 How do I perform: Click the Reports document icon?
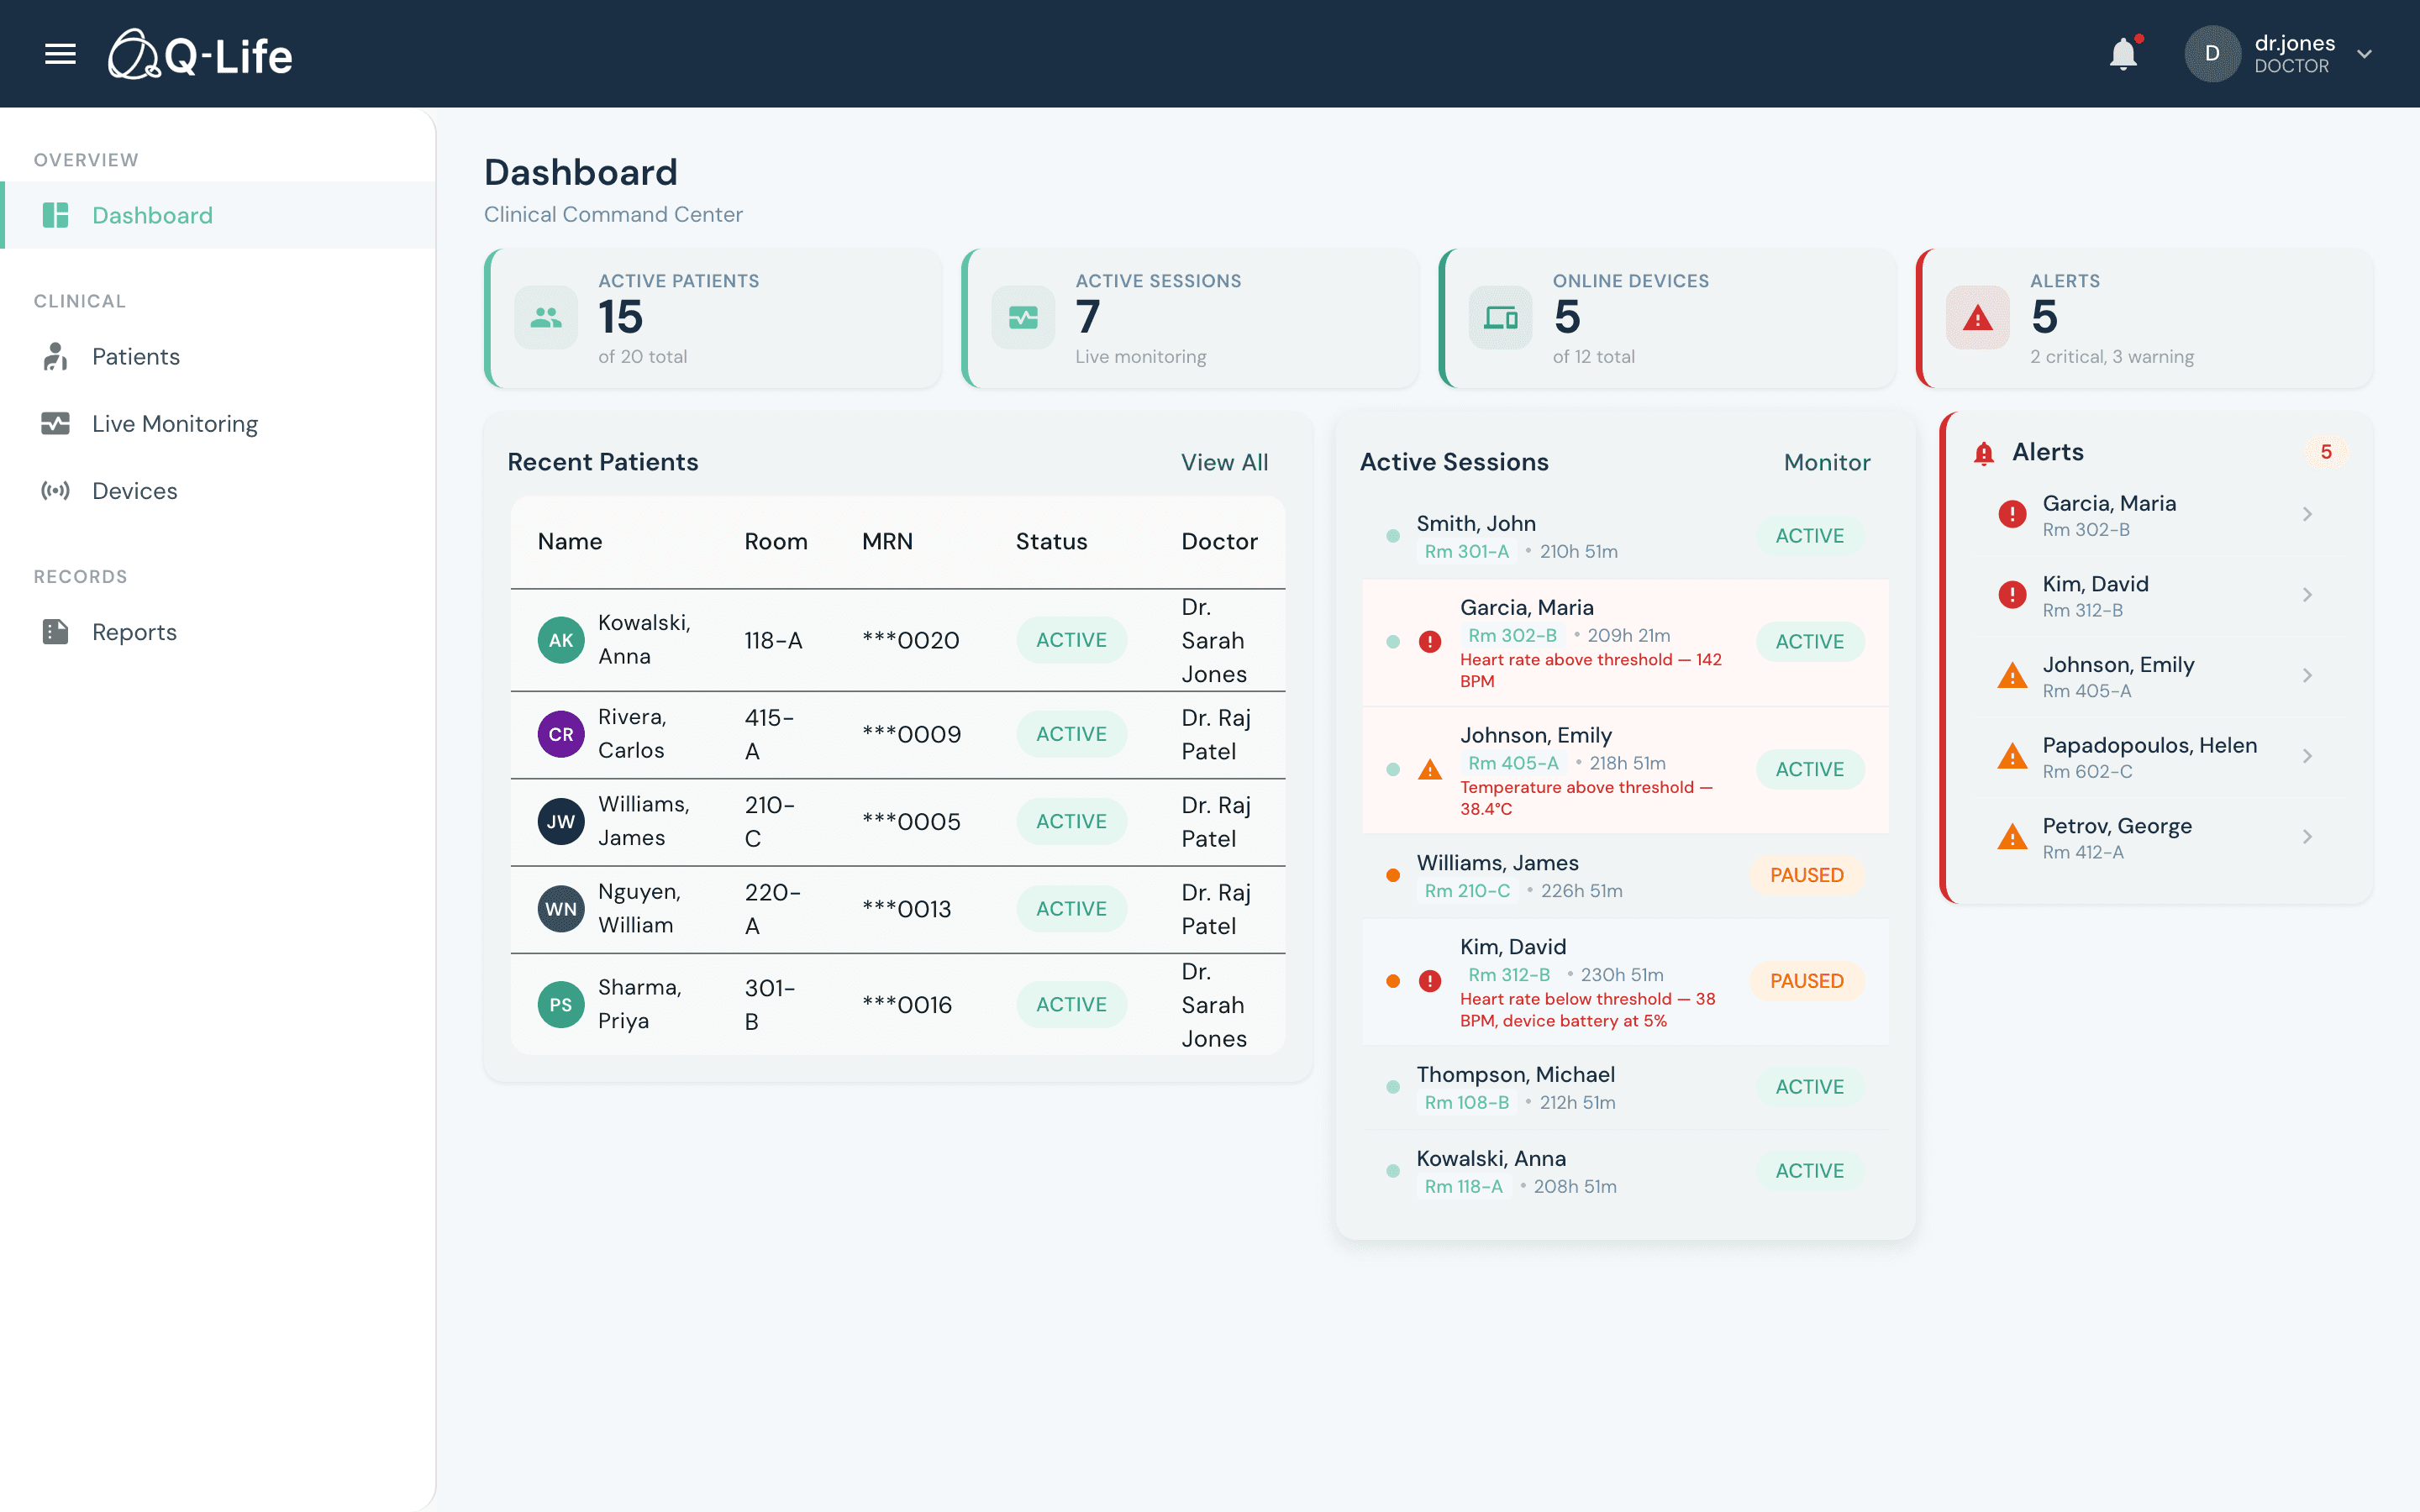[55, 631]
